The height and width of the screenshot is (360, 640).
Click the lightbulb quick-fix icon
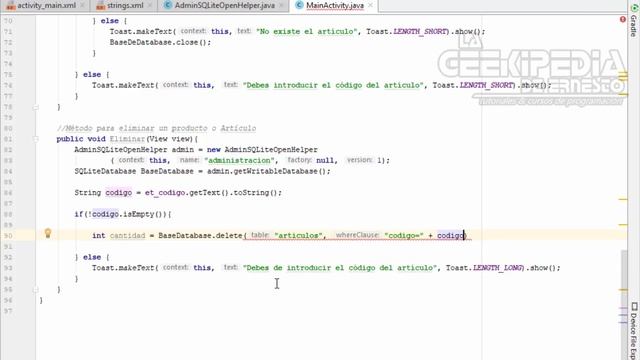click(x=48, y=233)
